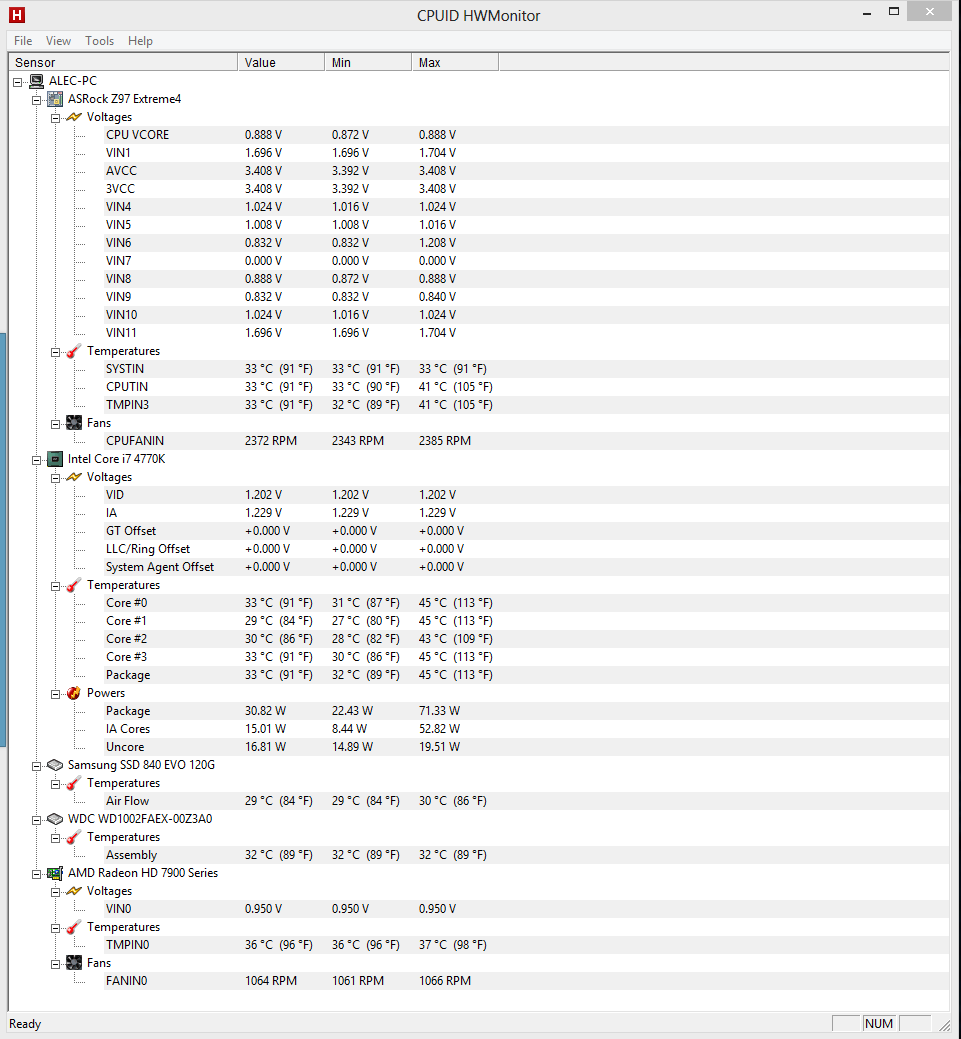Click the 2372 RPM CPUFANIN value
This screenshot has width=961, height=1039.
click(271, 441)
